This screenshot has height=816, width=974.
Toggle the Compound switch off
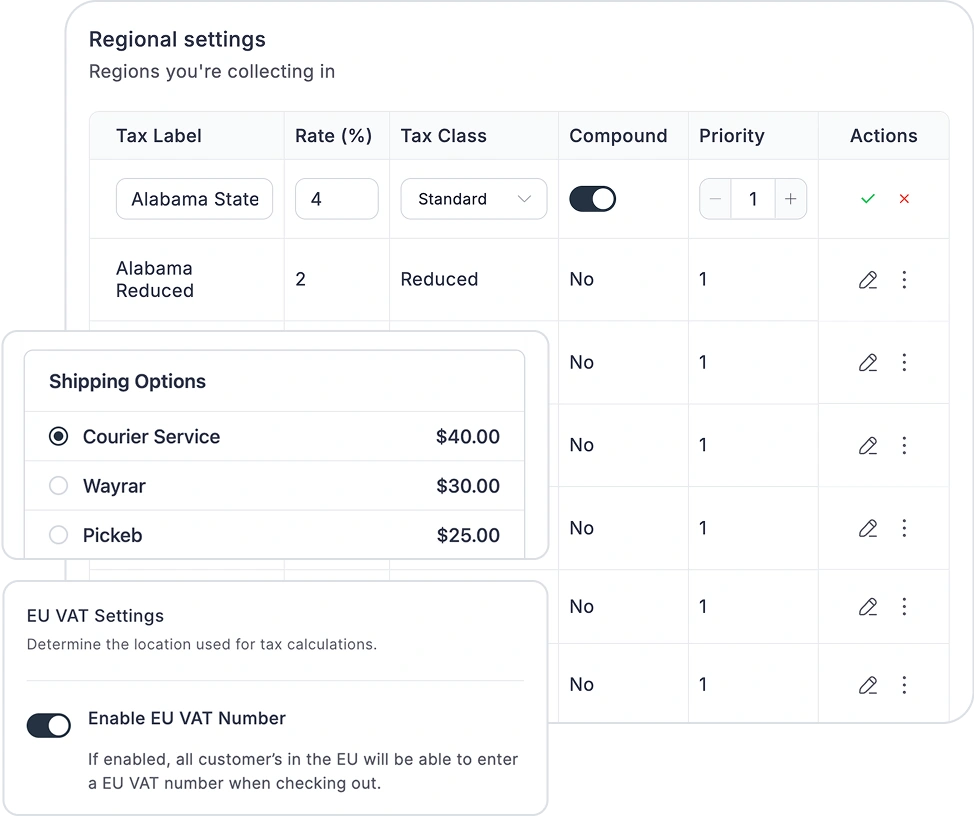(592, 199)
